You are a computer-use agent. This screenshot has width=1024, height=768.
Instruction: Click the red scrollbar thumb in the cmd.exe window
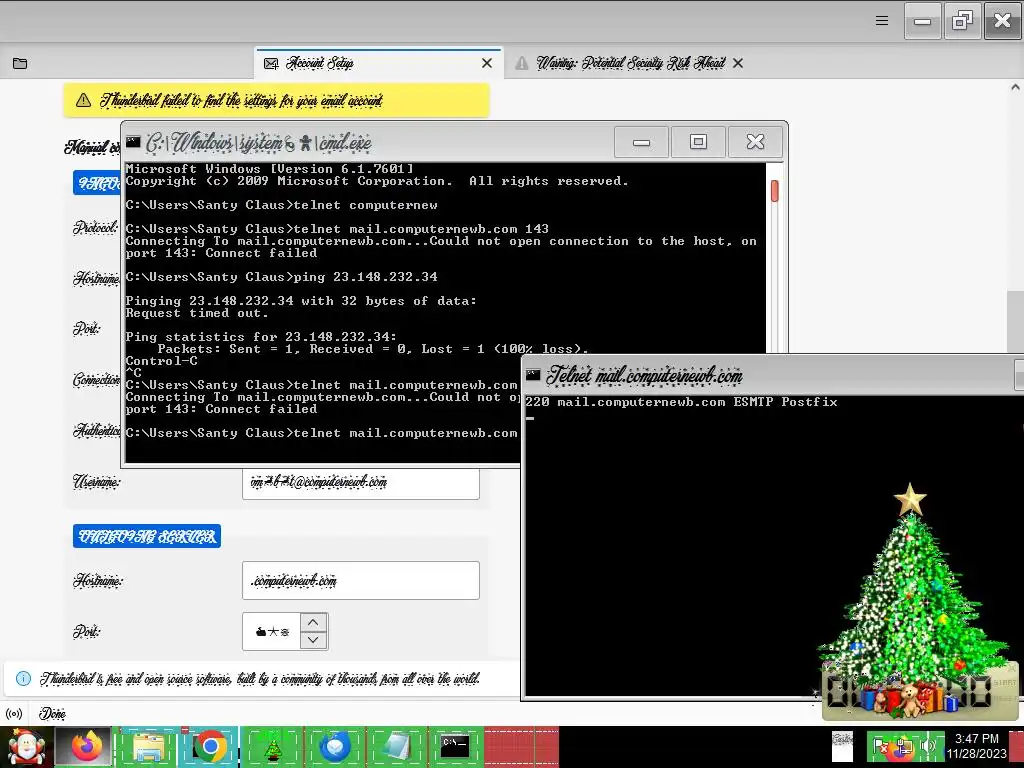point(775,191)
